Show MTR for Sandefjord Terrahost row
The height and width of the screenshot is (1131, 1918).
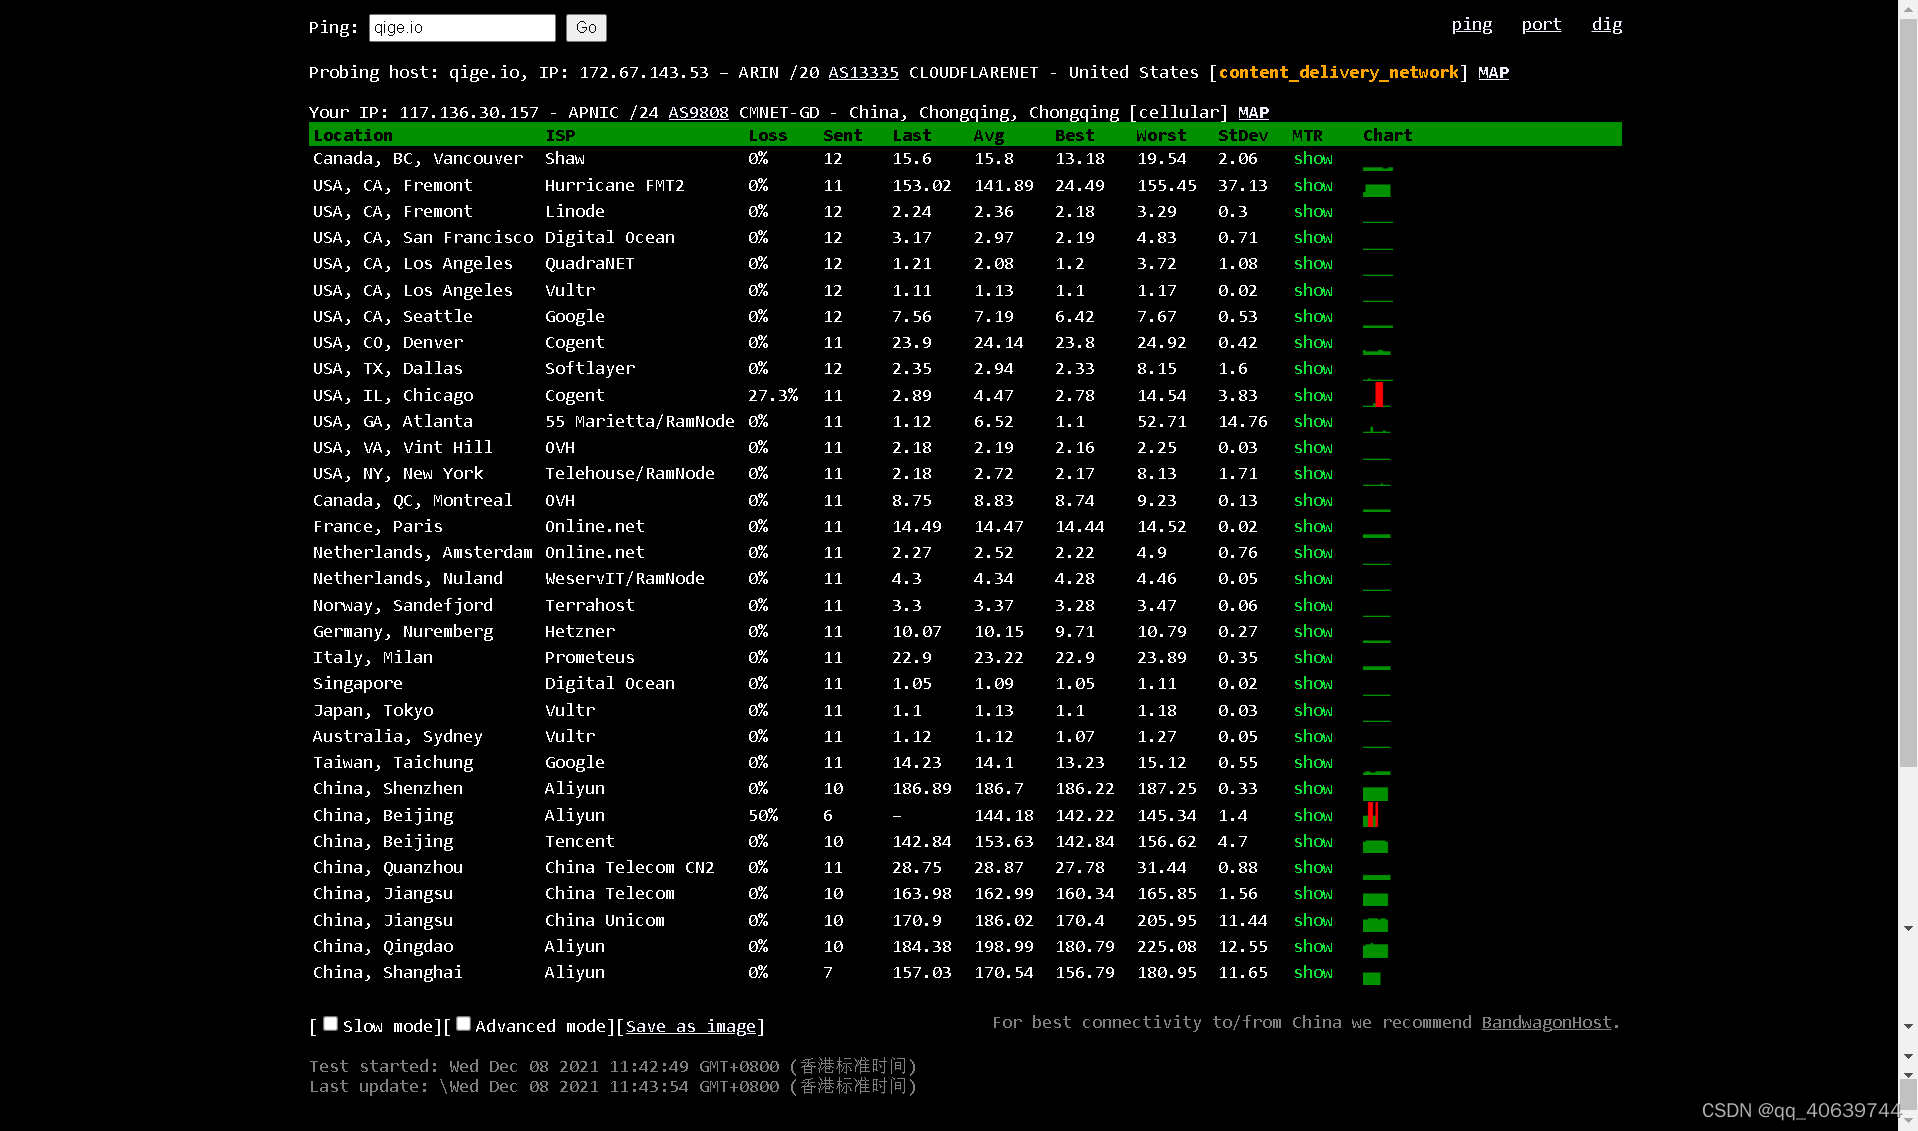(x=1313, y=605)
